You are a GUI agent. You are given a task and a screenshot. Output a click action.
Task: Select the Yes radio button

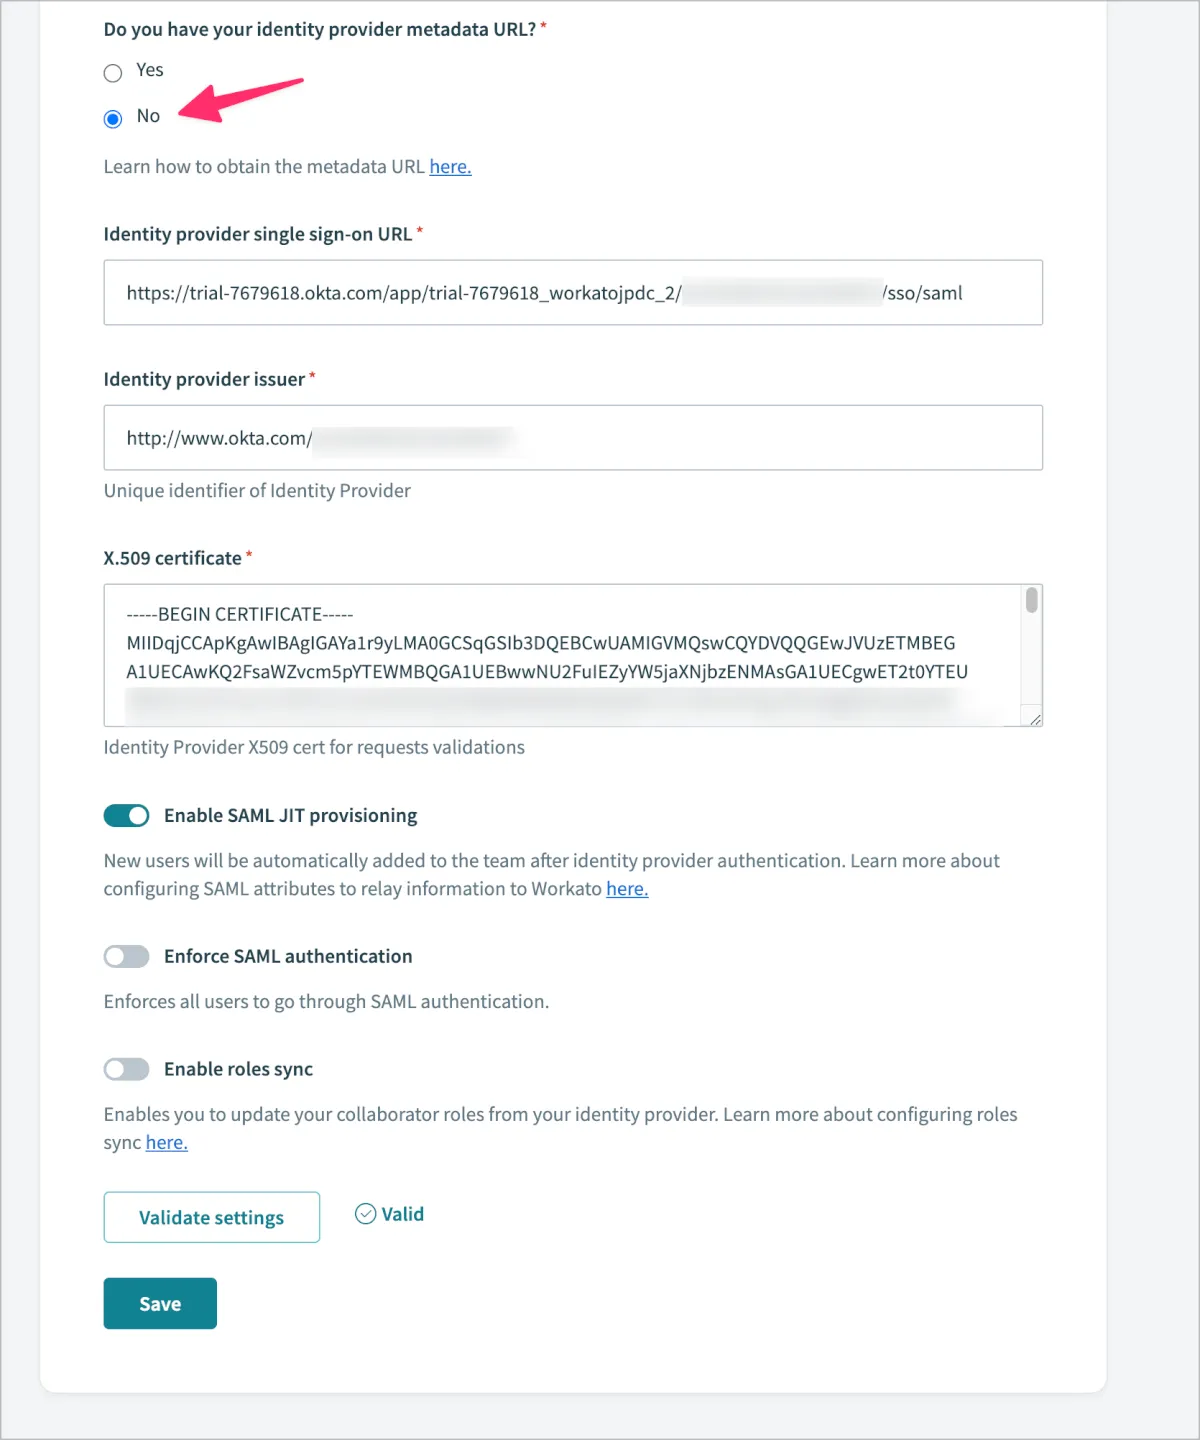(113, 73)
